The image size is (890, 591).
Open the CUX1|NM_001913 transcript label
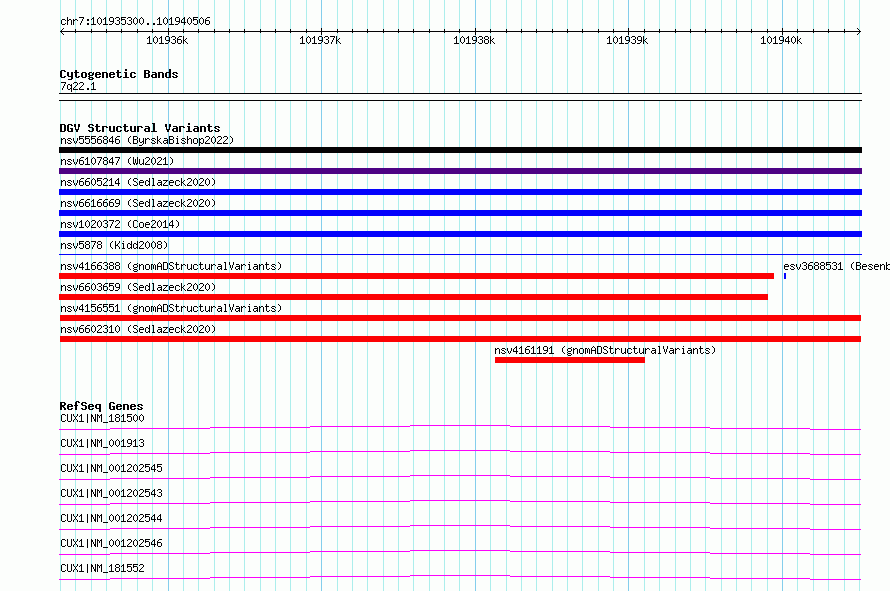click(102, 443)
